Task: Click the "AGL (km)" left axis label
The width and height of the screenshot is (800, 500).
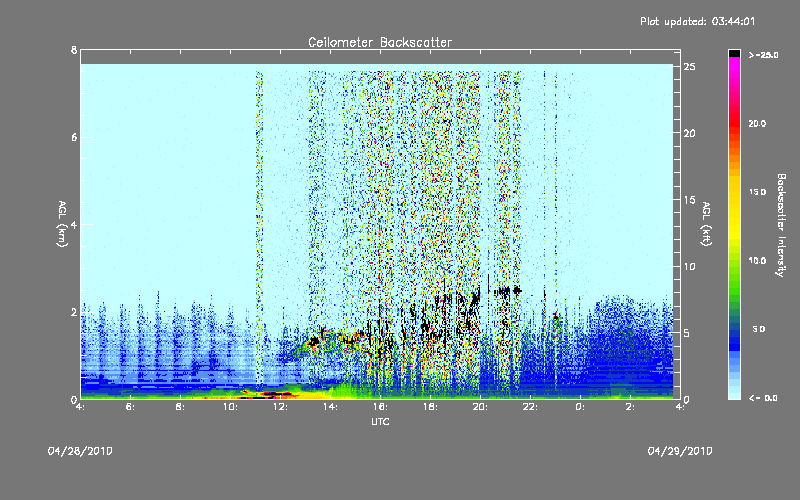Action: click(62, 224)
